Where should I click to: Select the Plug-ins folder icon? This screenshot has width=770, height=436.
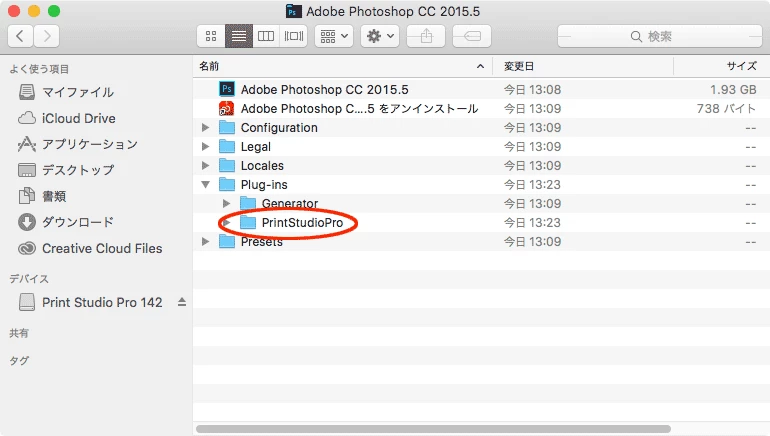pos(226,185)
